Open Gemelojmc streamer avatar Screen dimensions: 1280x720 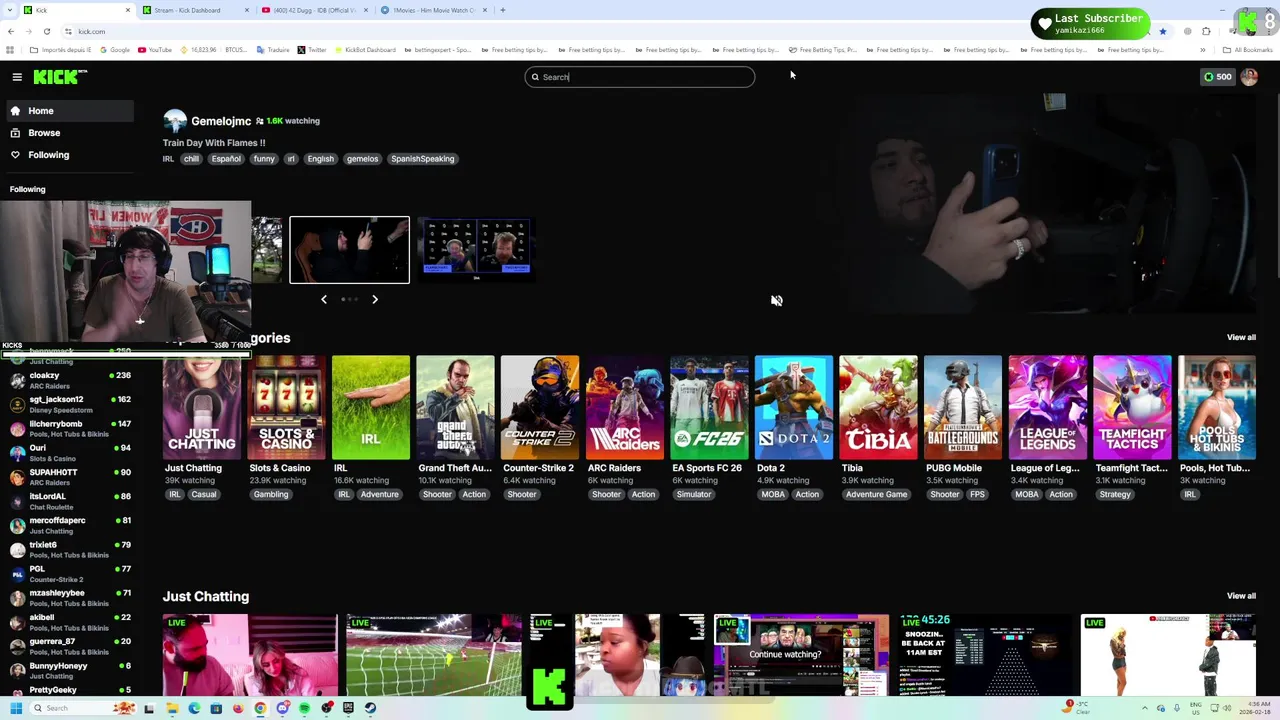click(175, 121)
